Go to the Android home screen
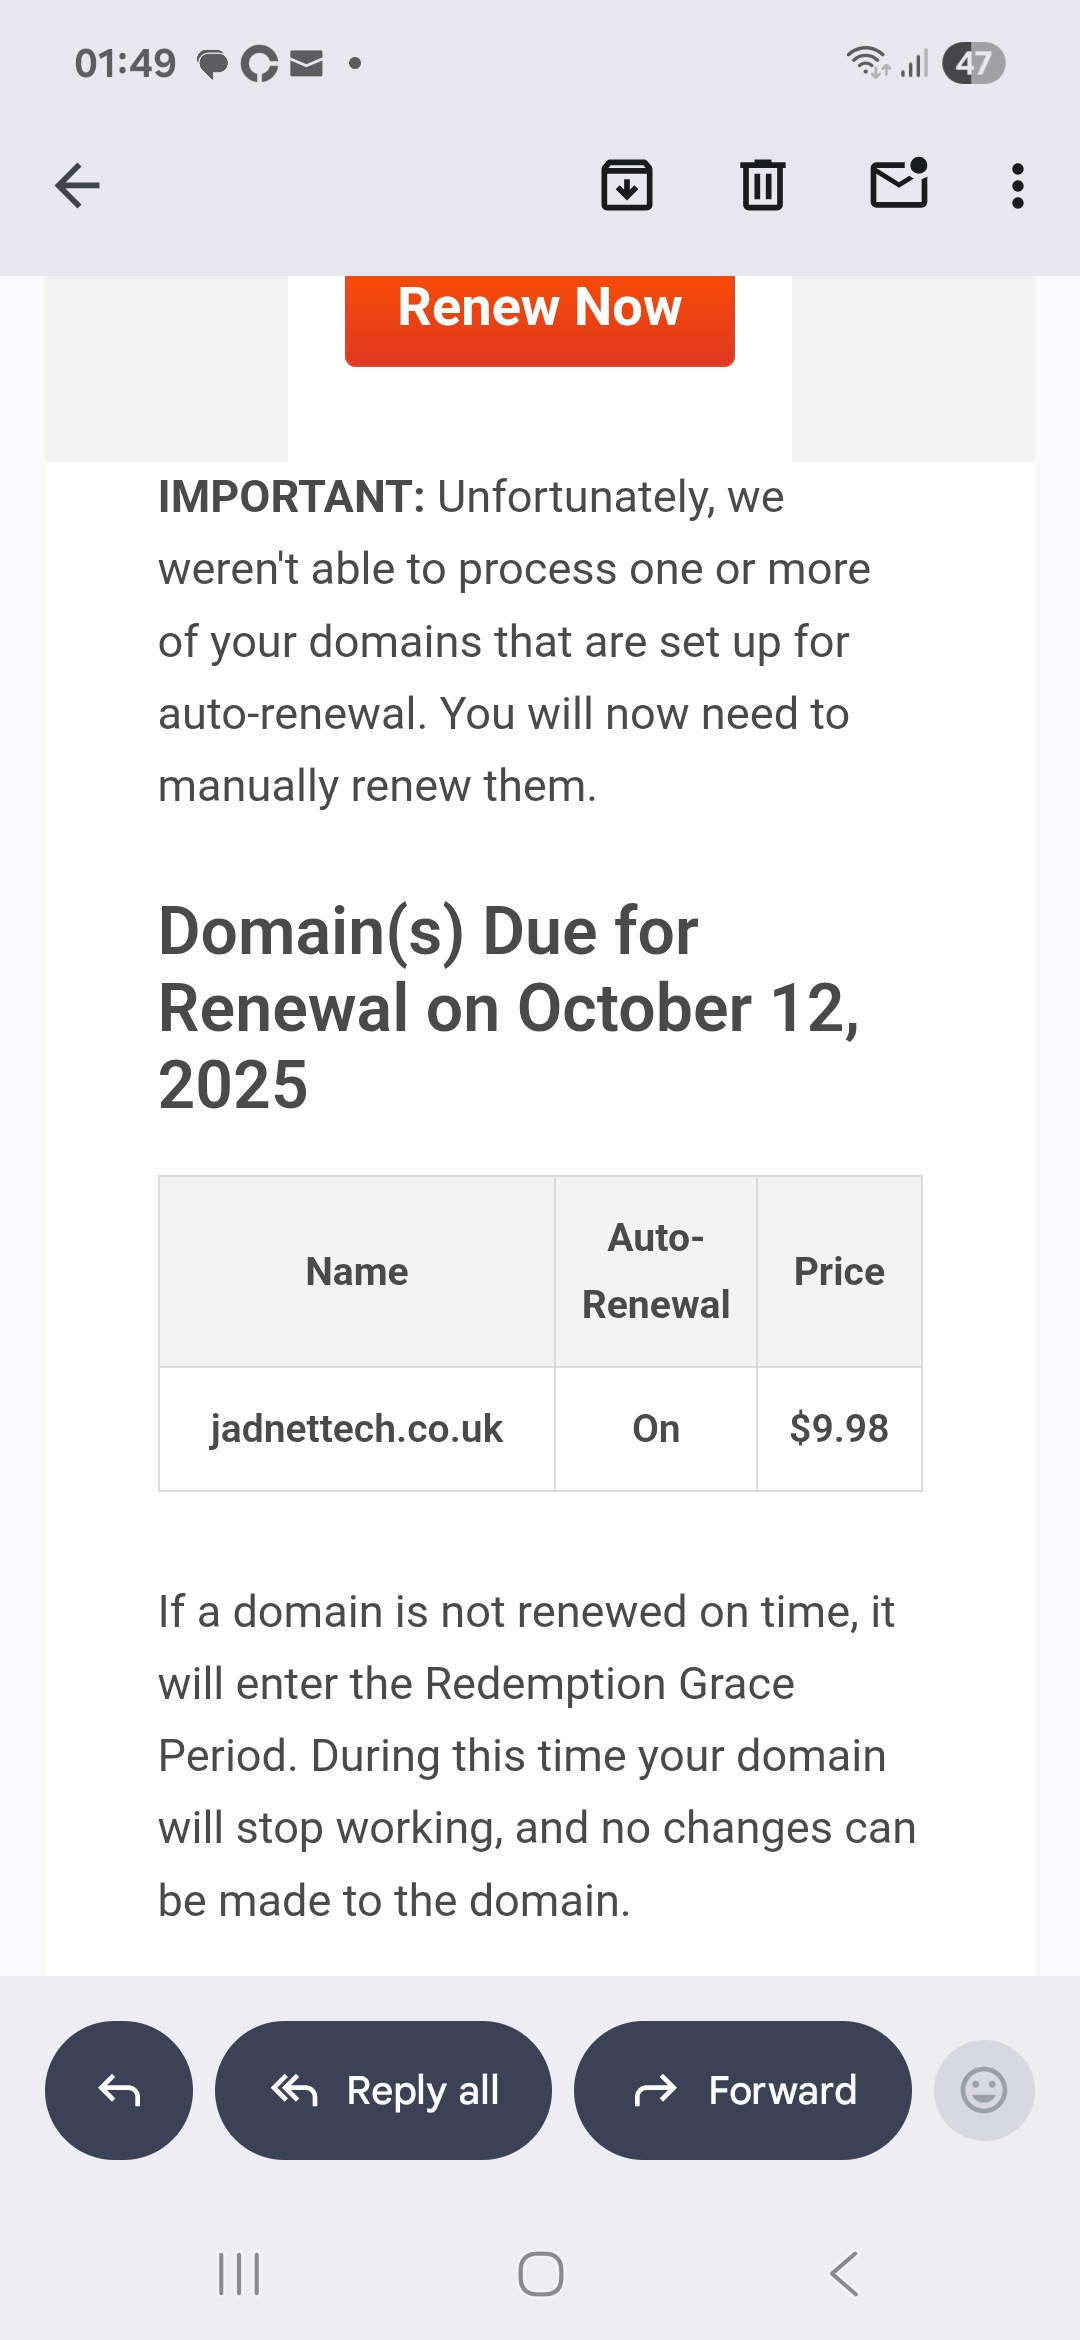Image resolution: width=1080 pixels, height=2340 pixels. 540,2274
